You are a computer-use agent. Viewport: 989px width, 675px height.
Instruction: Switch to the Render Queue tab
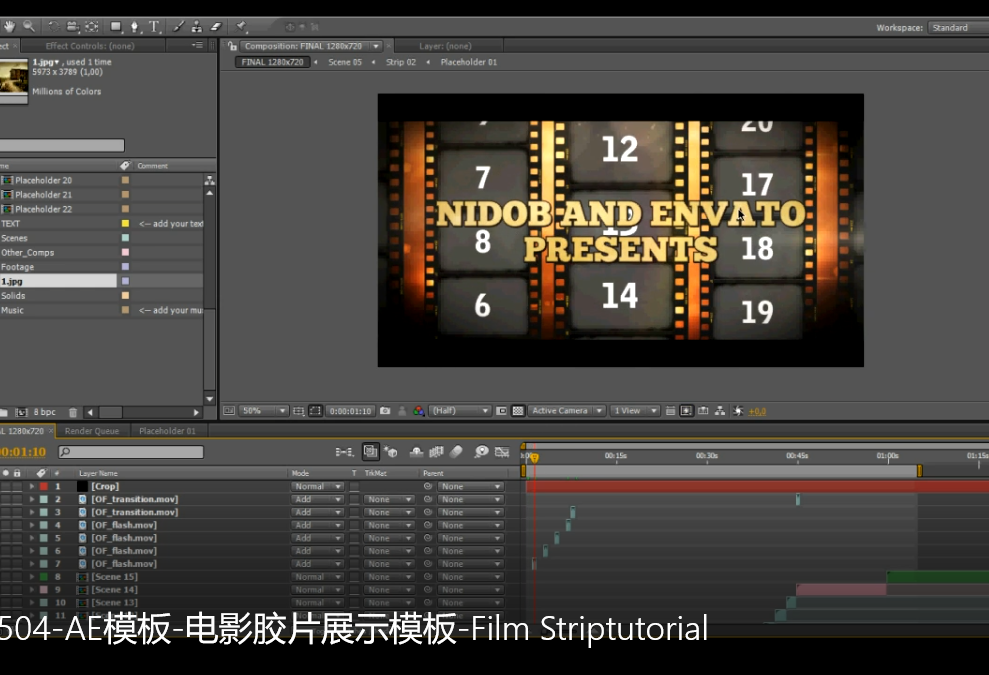[x=92, y=431]
